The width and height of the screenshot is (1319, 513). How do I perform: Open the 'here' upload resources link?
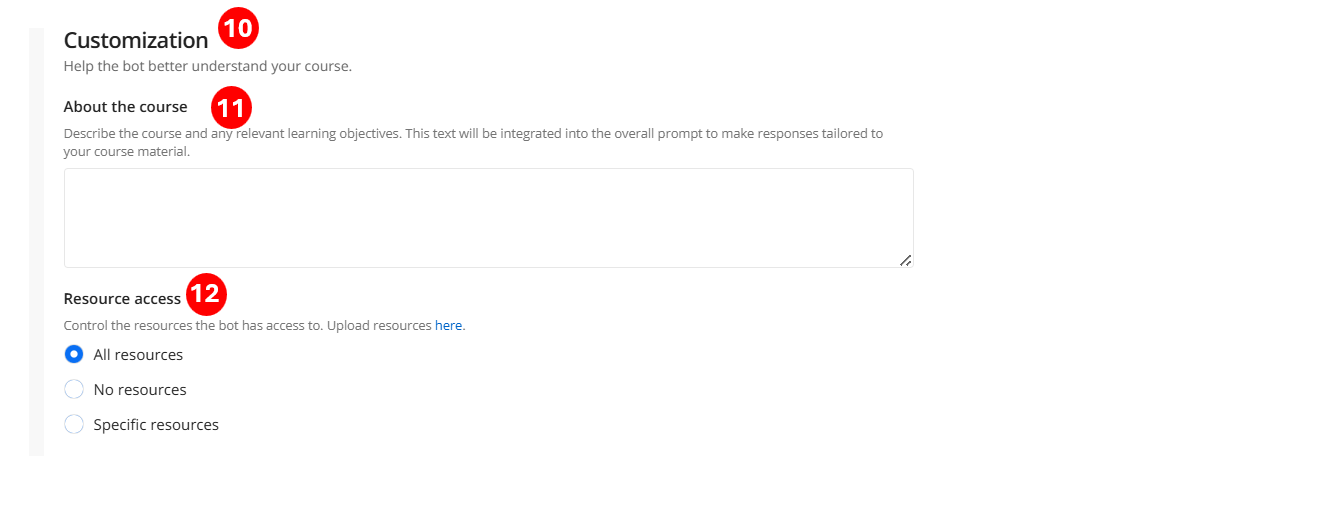[x=448, y=325]
